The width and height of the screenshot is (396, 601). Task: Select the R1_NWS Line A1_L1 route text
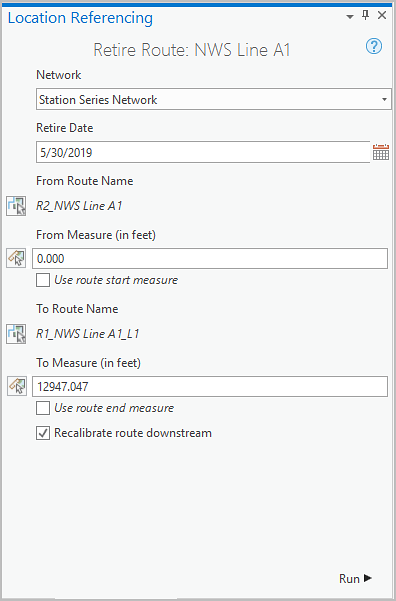(x=87, y=334)
